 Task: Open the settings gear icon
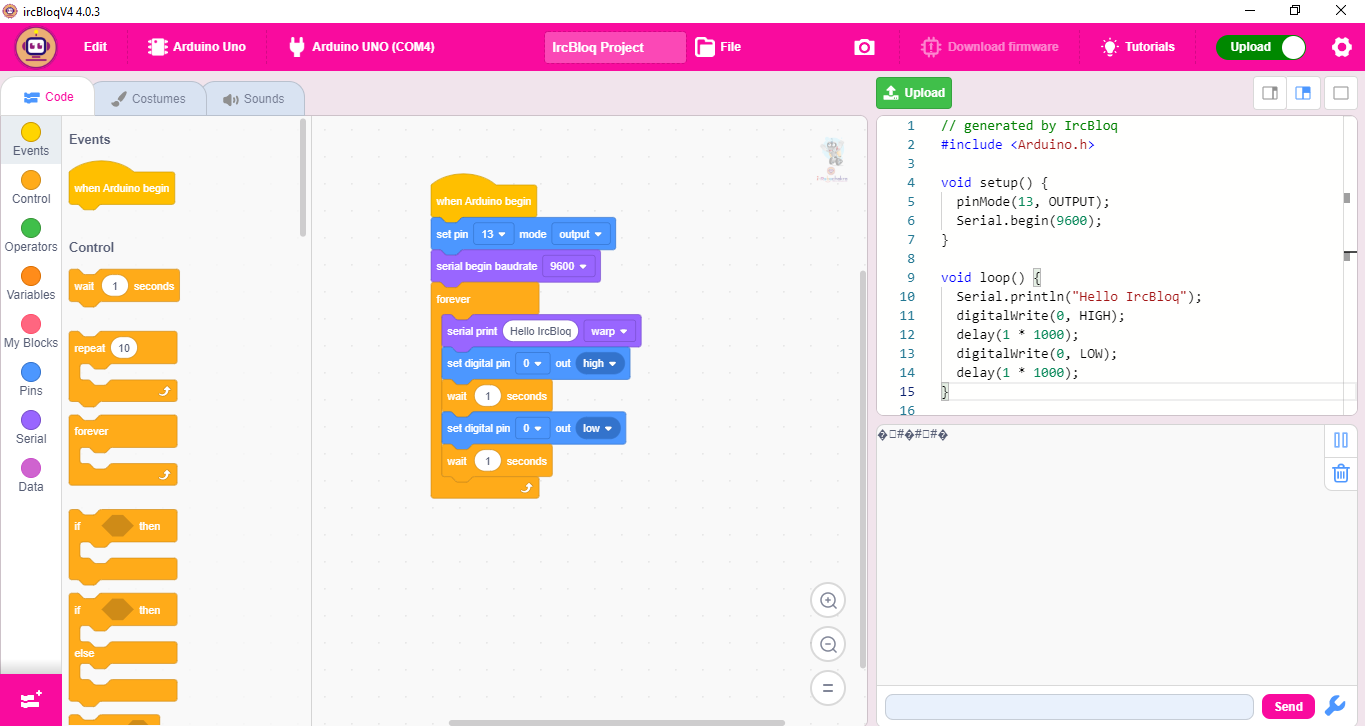pyautogui.click(x=1342, y=47)
